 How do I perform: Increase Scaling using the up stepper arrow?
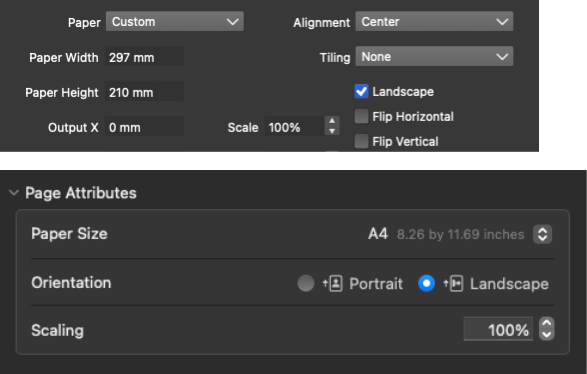547,323
